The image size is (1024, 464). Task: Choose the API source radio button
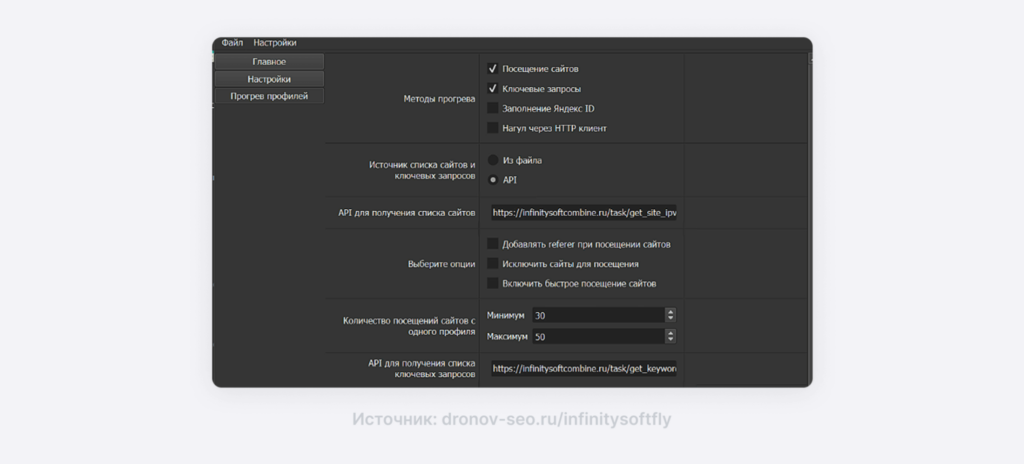click(x=493, y=180)
